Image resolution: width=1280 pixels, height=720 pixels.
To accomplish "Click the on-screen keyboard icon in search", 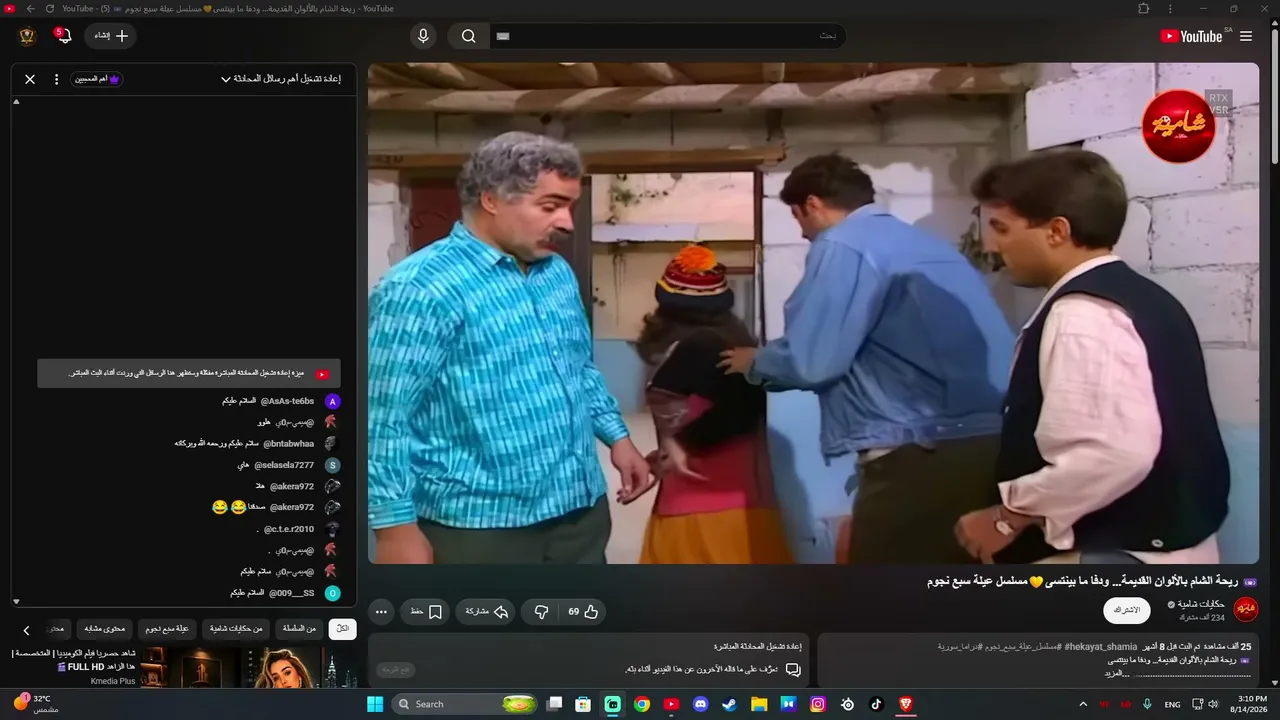I will coord(503,36).
